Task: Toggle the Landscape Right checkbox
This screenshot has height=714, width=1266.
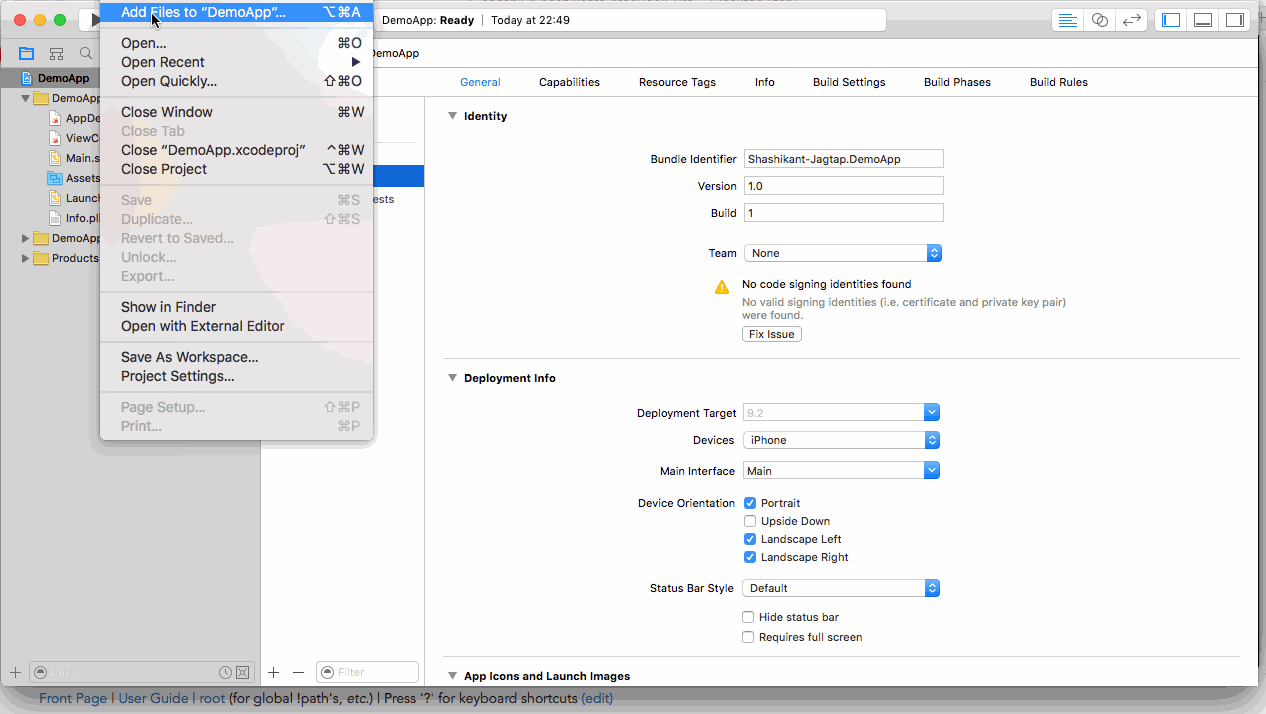Action: [x=750, y=557]
